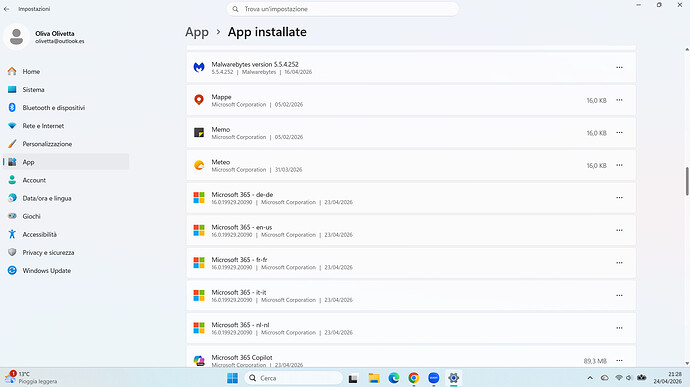Click the Microsoft 365 it-it logo icon
The width and height of the screenshot is (690, 387).
point(199,295)
